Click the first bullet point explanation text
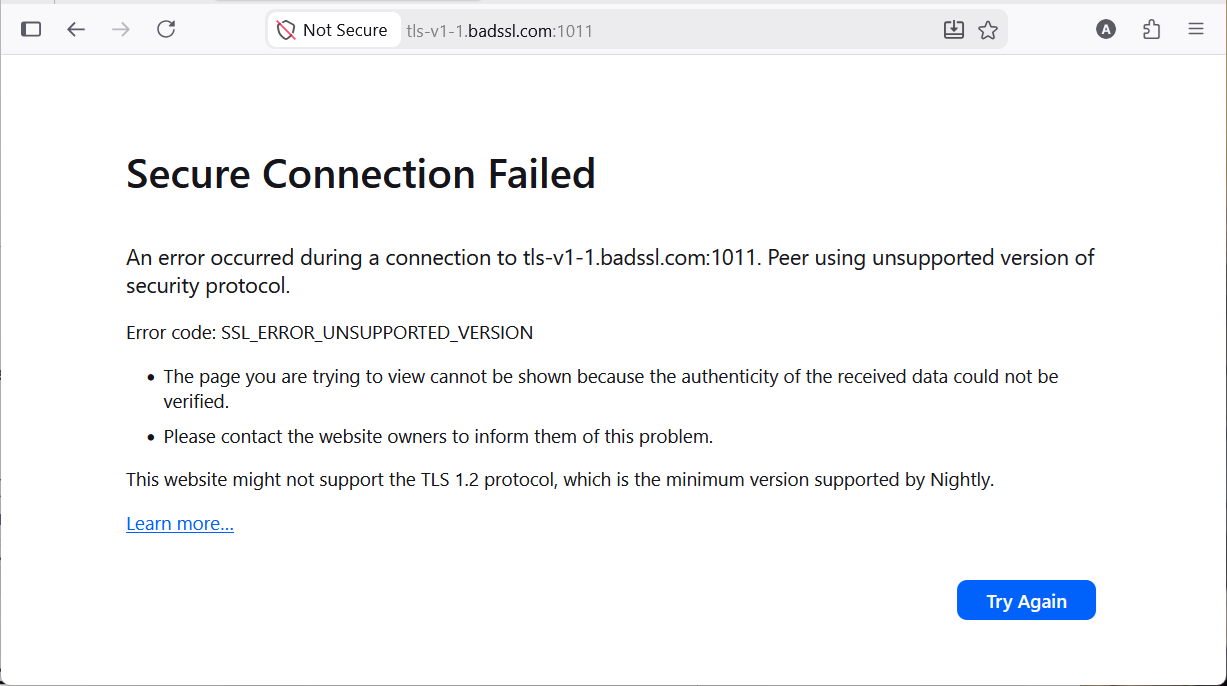The width and height of the screenshot is (1227, 686). pos(610,376)
